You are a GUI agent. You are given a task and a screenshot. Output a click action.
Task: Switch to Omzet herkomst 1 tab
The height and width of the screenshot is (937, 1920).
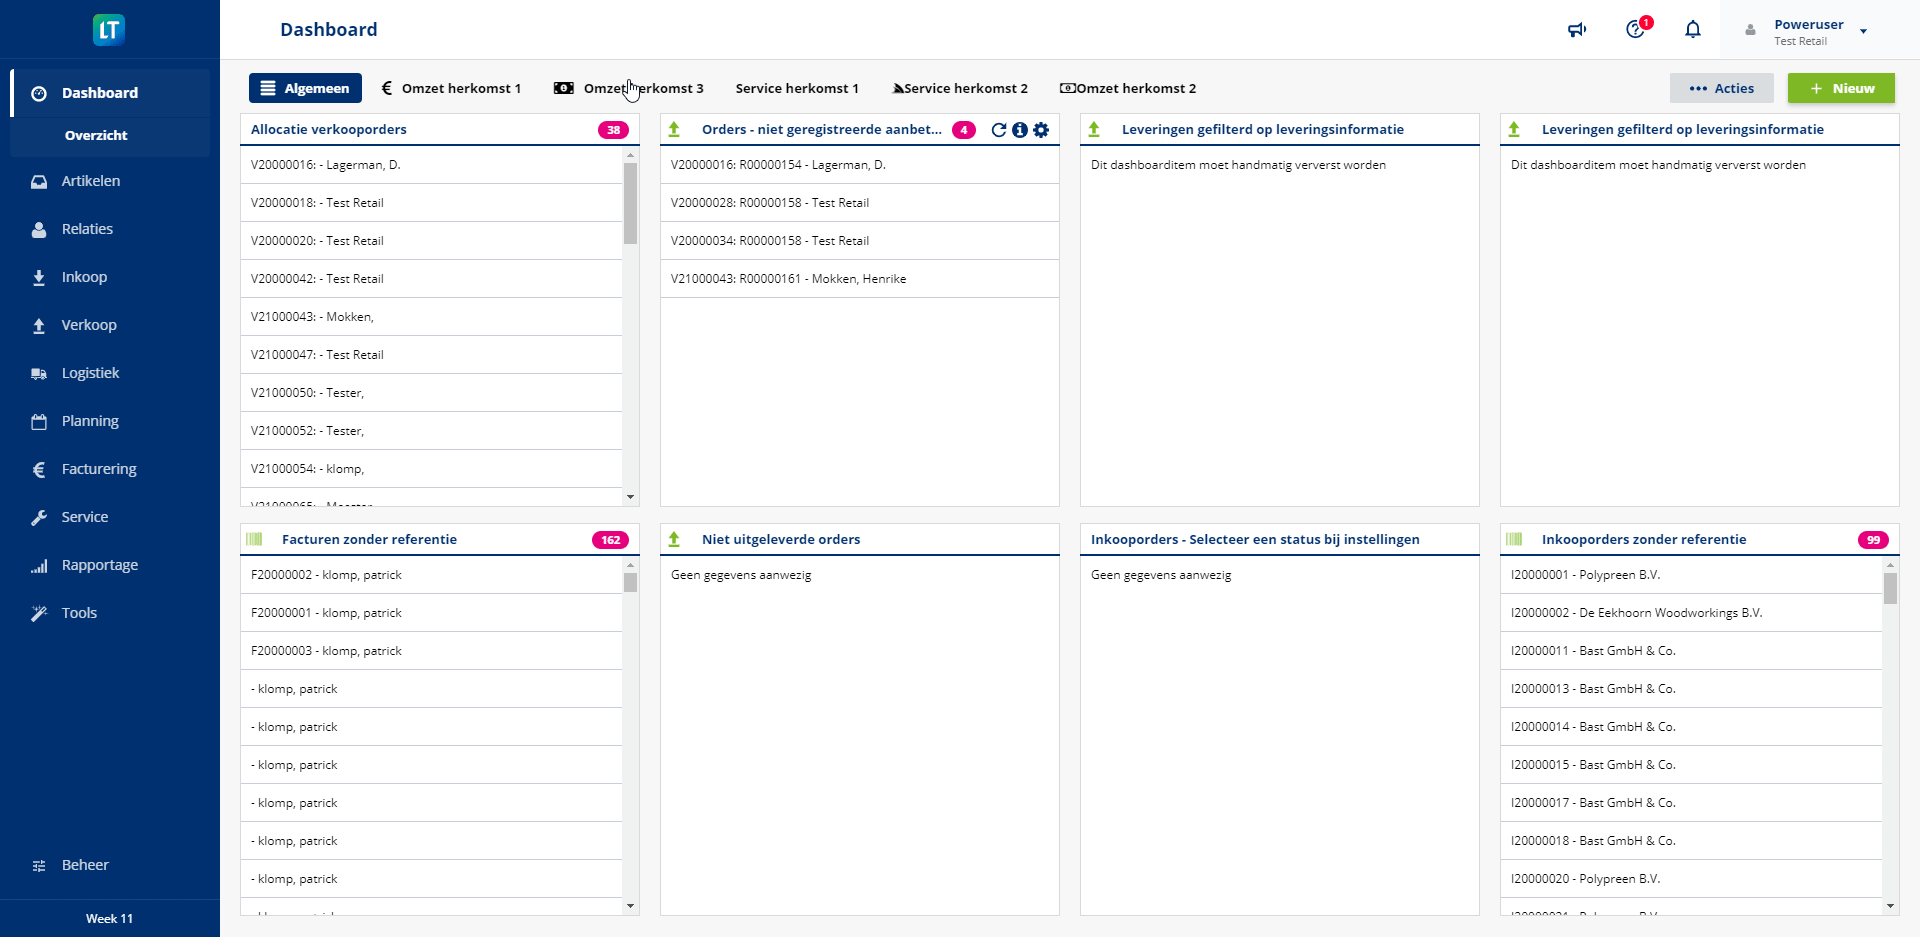point(451,88)
